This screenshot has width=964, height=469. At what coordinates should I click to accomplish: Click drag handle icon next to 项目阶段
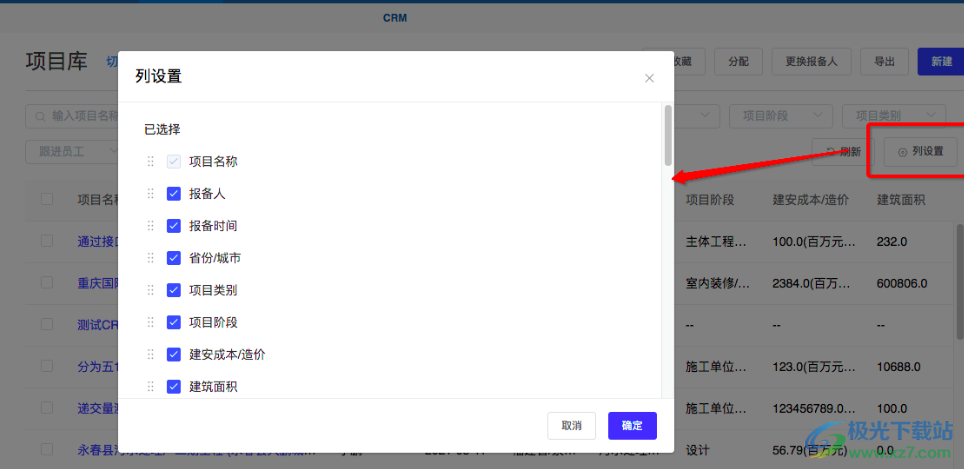pyautogui.click(x=151, y=322)
